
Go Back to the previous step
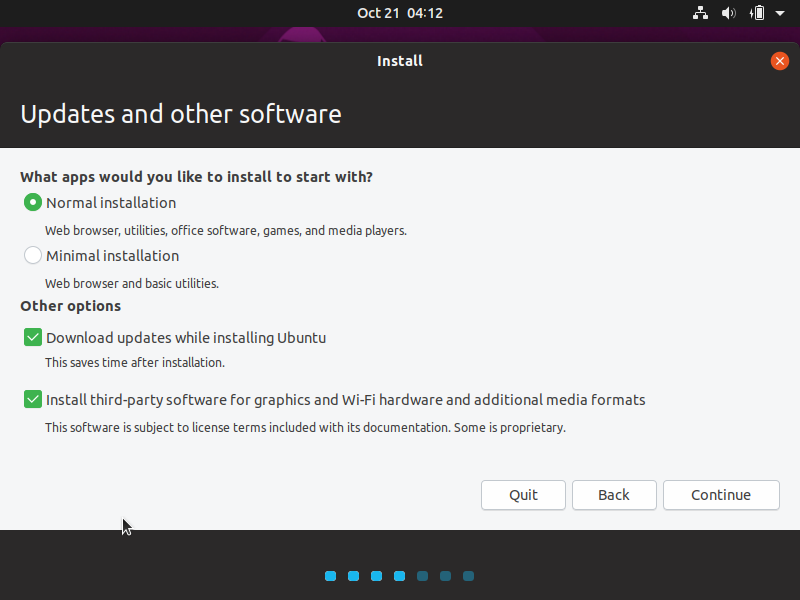(x=614, y=495)
